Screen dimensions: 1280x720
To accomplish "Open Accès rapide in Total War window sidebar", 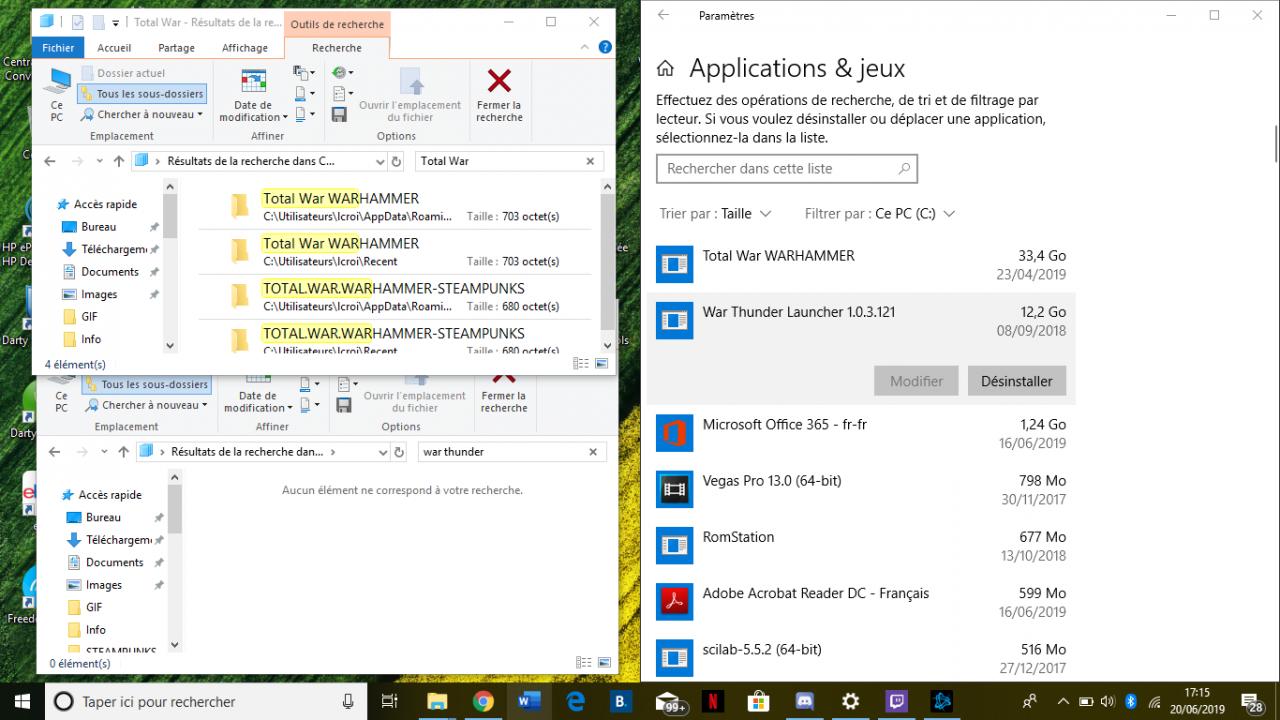I will pos(106,204).
